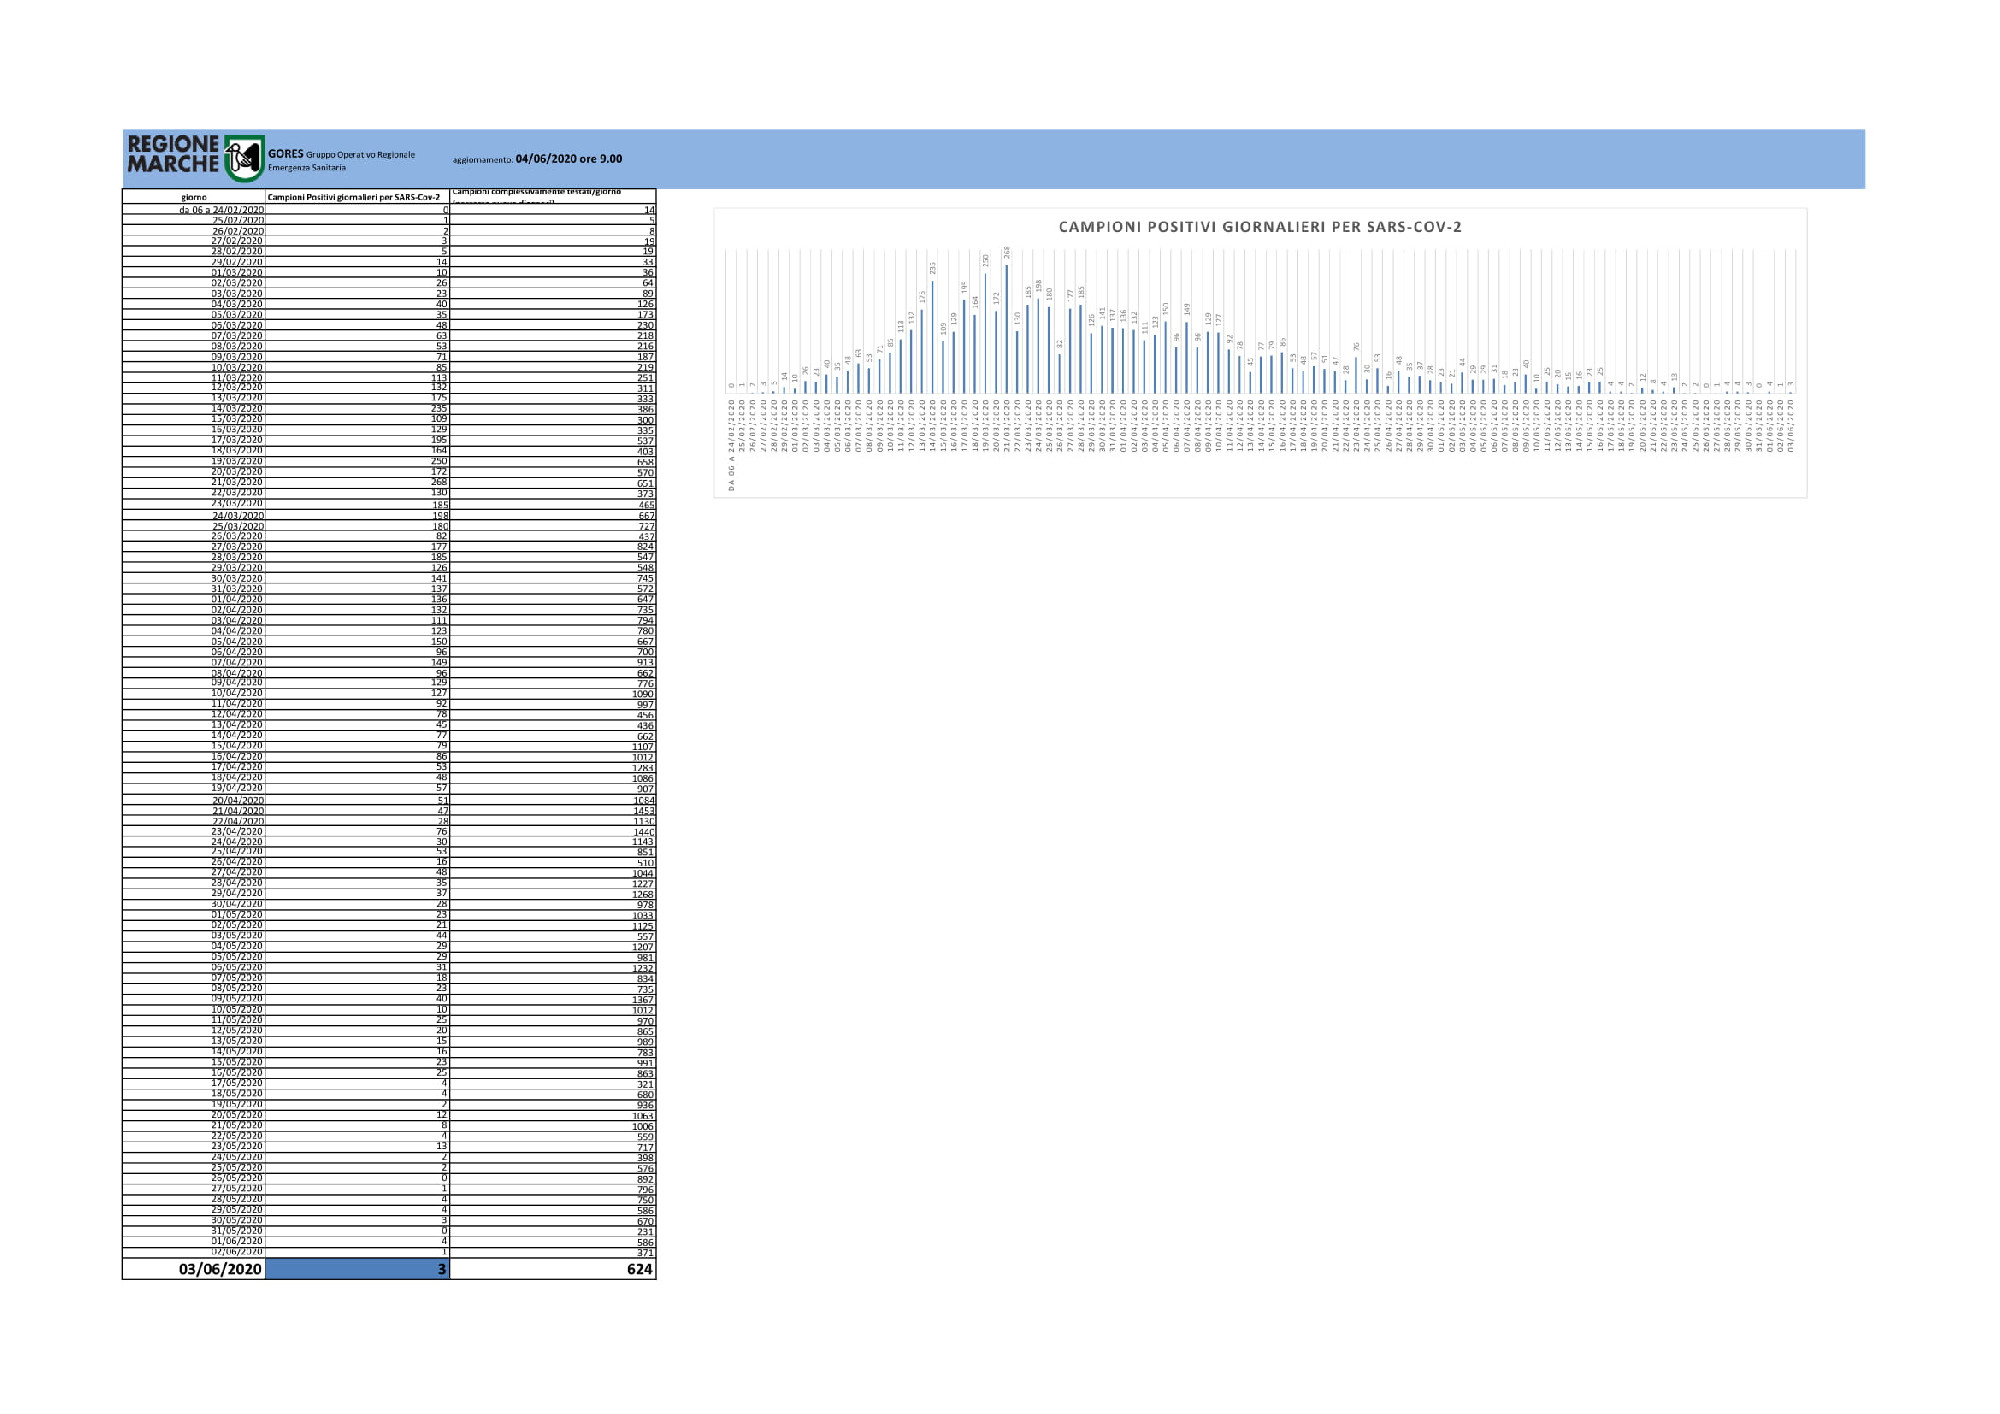Click the 'Campioni complessivamente testati/giorno' column header

(x=536, y=191)
